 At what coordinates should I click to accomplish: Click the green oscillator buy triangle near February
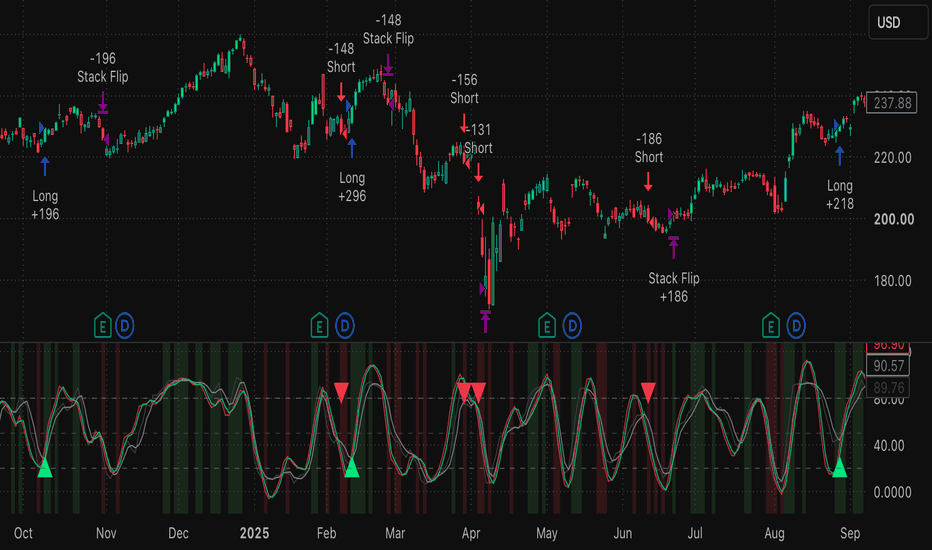tap(351, 467)
